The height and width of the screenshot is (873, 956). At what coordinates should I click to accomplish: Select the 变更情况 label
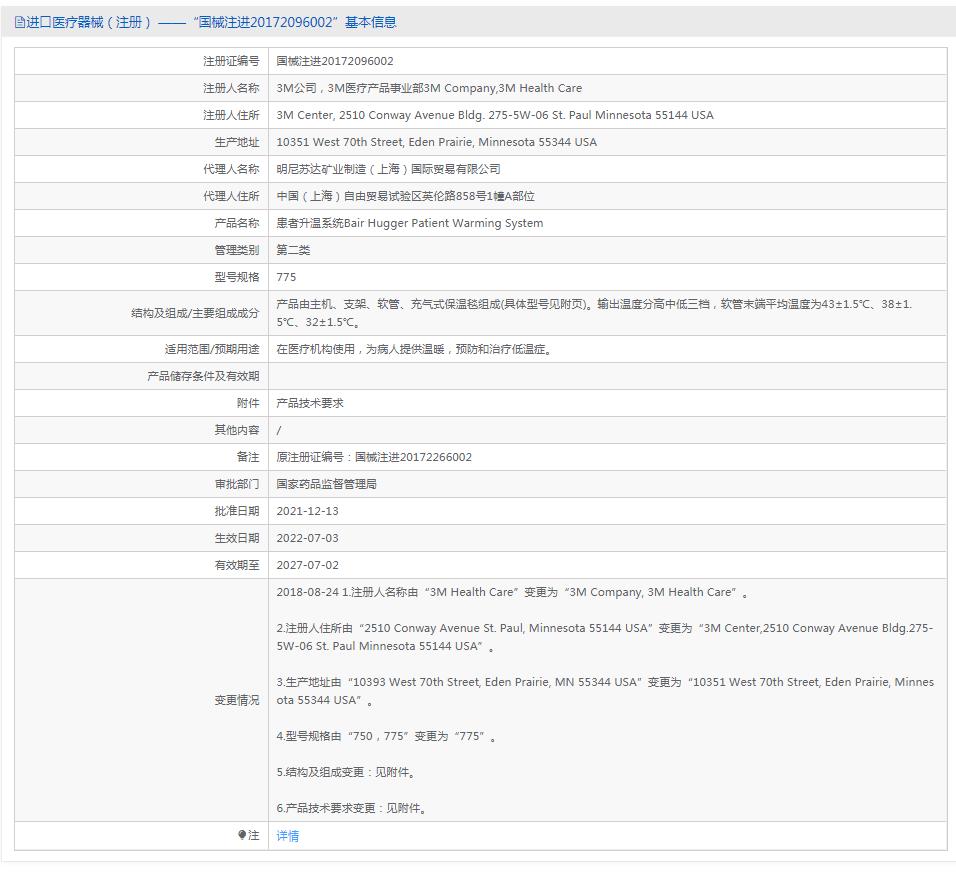click(x=237, y=700)
